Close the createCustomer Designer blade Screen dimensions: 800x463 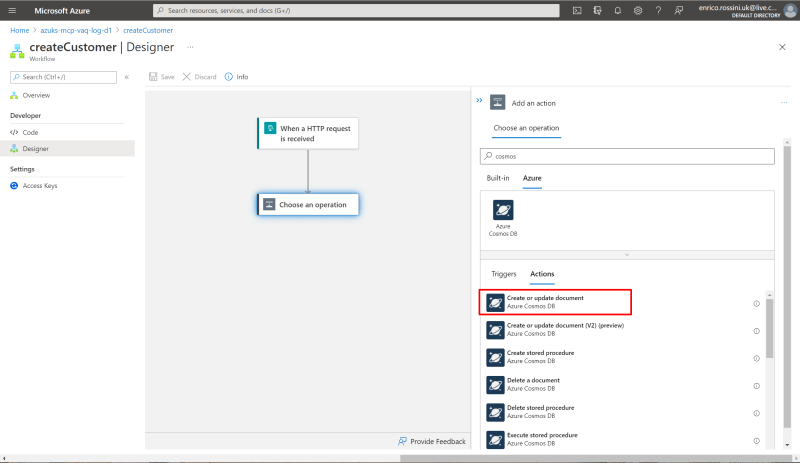[782, 47]
